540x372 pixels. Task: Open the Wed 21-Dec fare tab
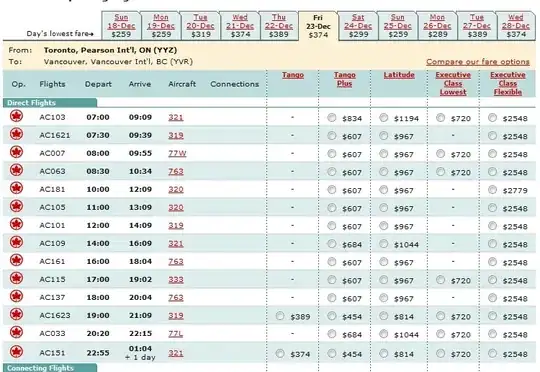(x=240, y=26)
